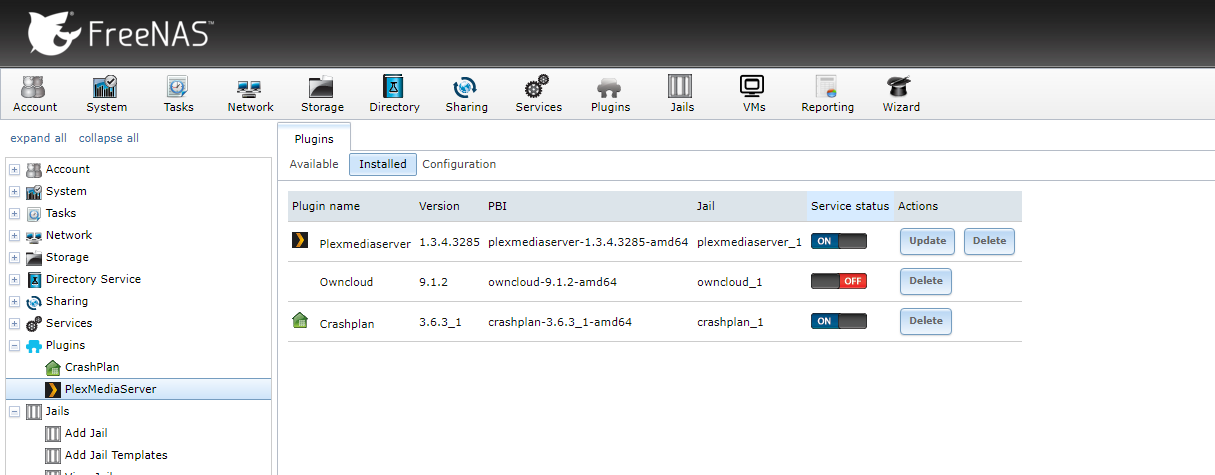Expand the Services tree node
1215x475 pixels.
click(x=15, y=323)
